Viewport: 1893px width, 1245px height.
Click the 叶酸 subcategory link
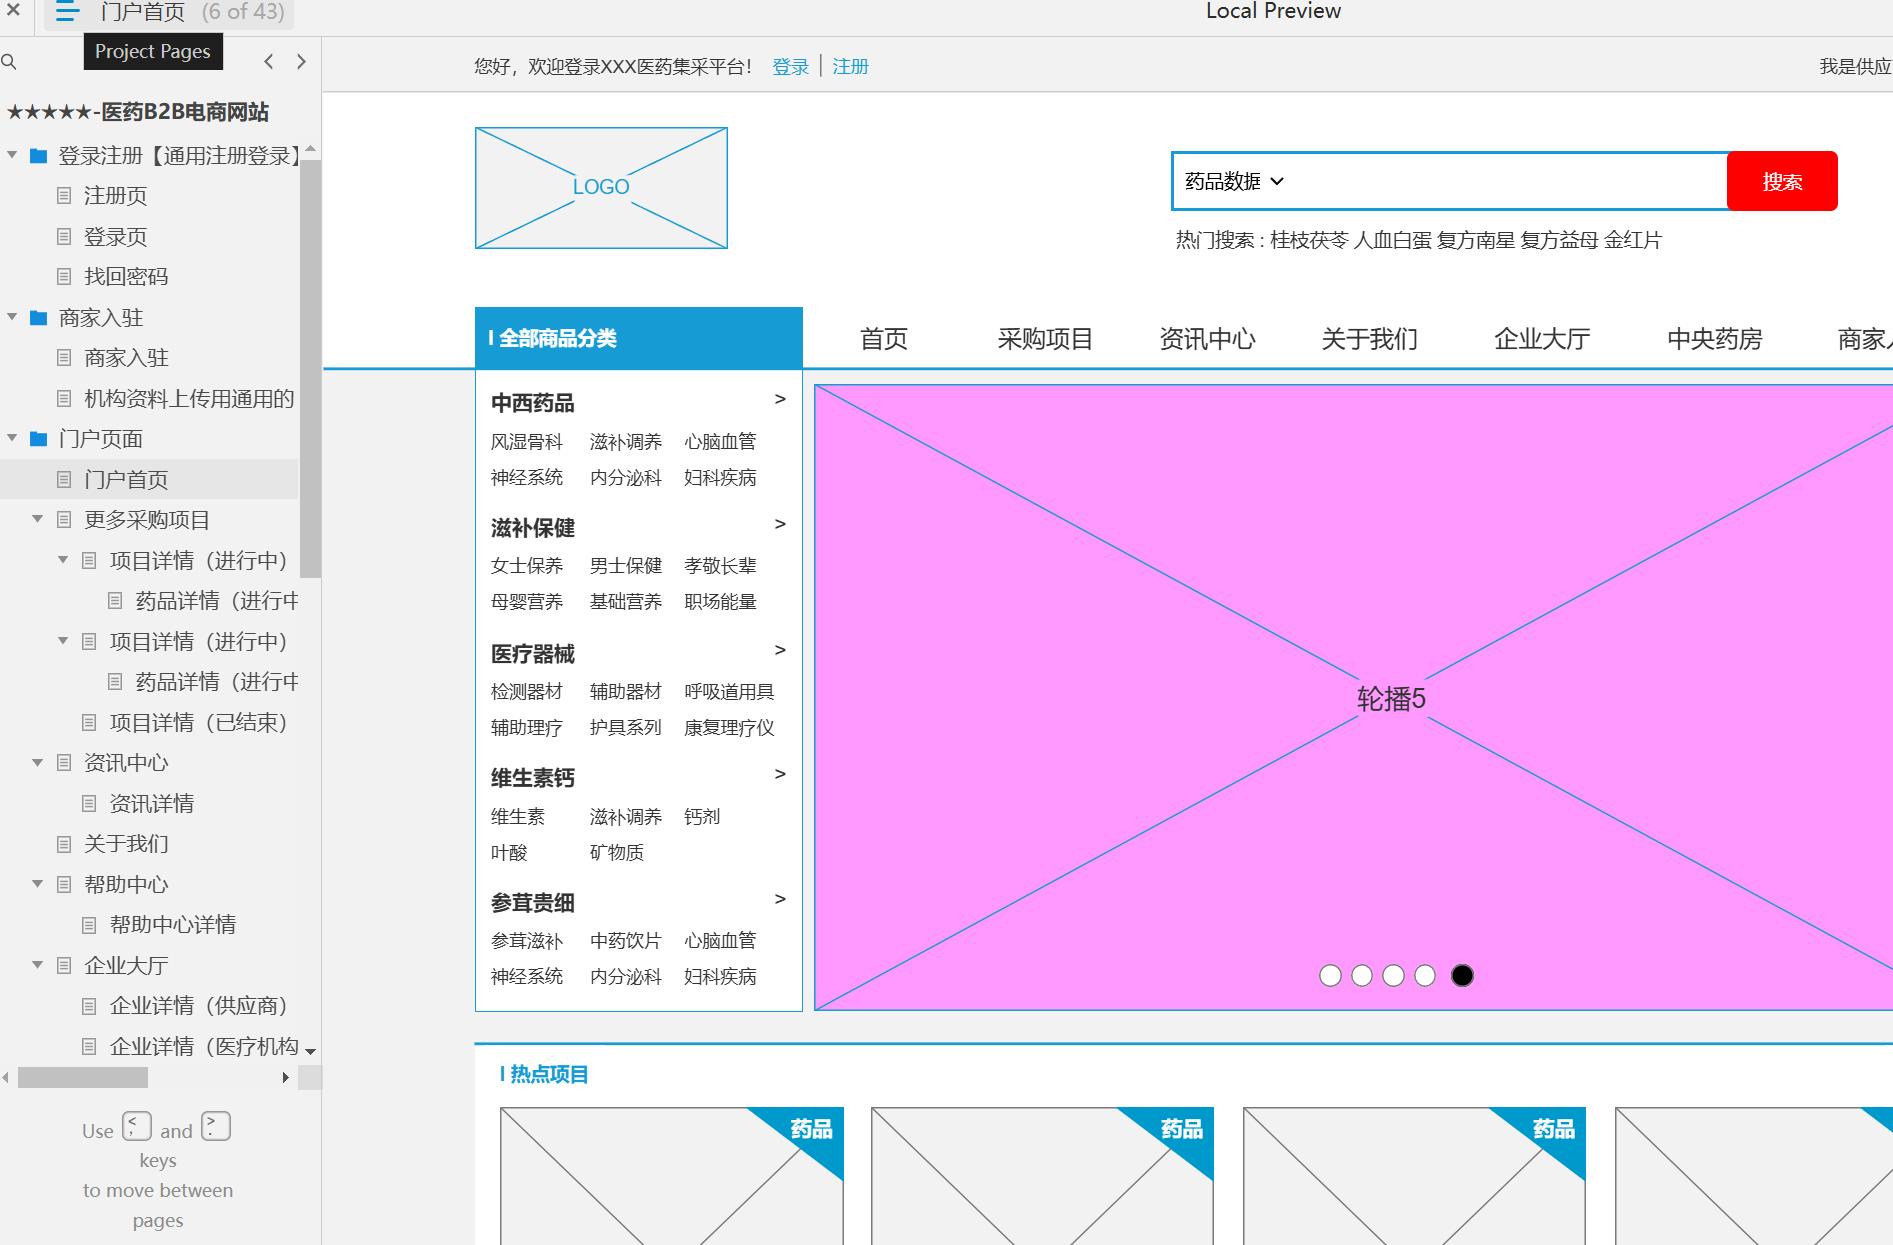coord(509,853)
